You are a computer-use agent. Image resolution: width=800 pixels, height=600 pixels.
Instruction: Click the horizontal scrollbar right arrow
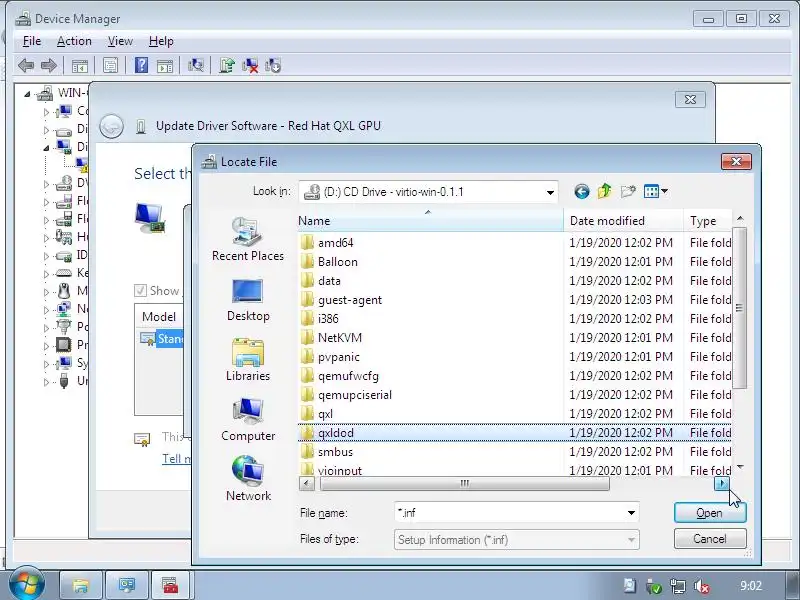point(721,483)
